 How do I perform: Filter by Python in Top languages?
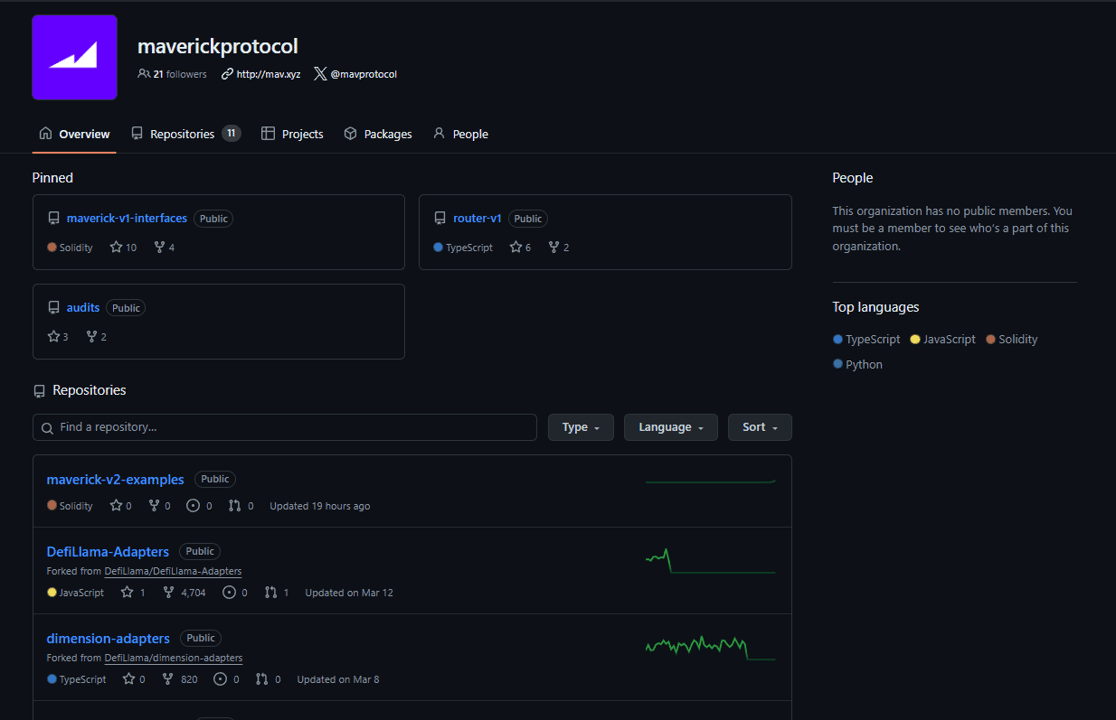858,364
